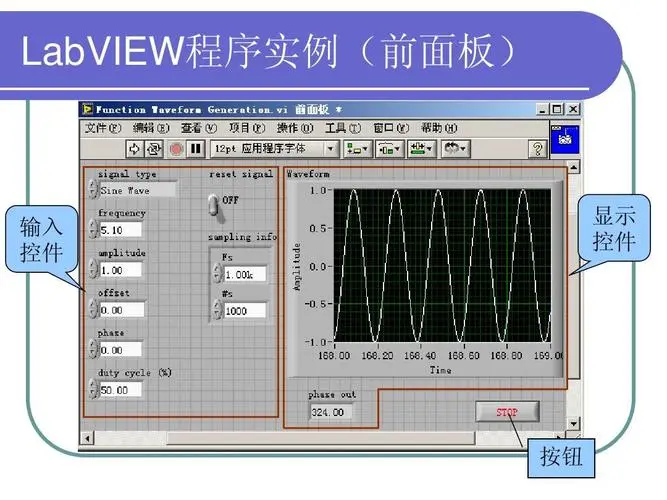Click the horizontal scrollbar left arrow
This screenshot has height=500, width=667.
click(87, 438)
